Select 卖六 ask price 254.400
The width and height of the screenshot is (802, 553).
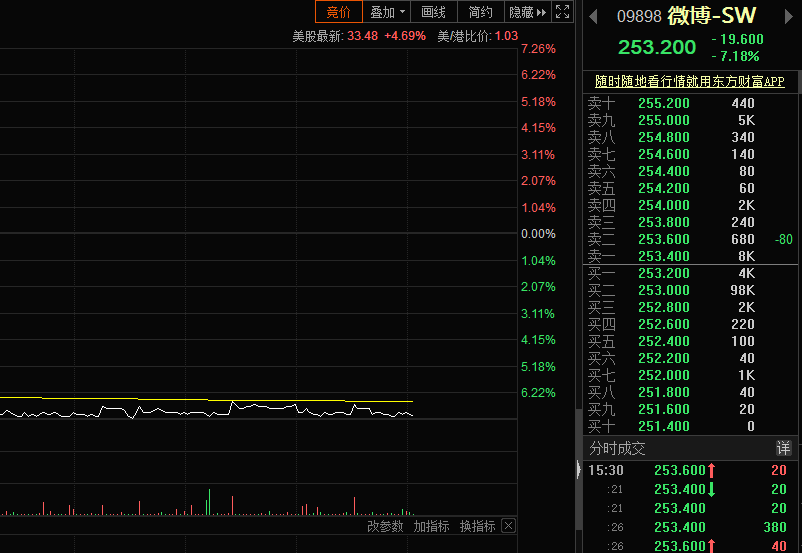point(664,171)
